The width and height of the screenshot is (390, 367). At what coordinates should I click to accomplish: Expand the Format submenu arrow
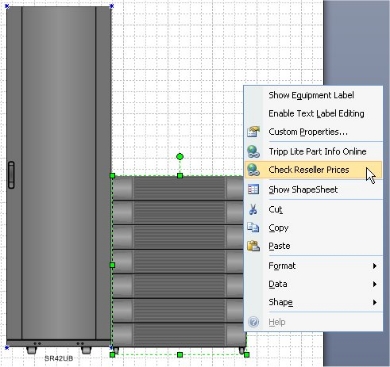pyautogui.click(x=375, y=266)
